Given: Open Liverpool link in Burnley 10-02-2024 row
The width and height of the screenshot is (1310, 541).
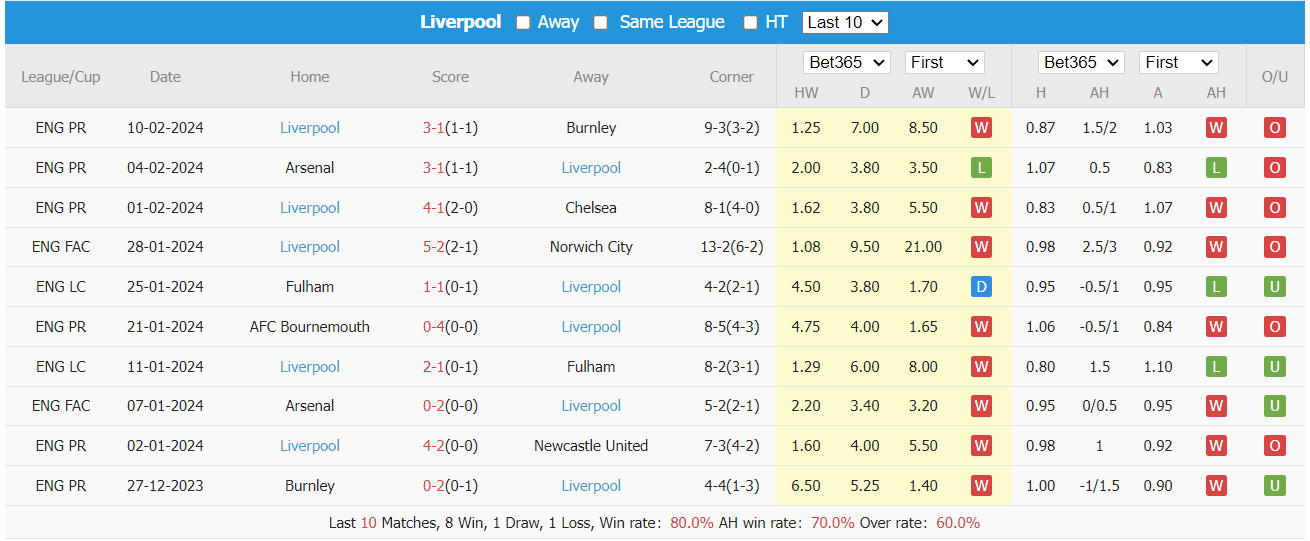Looking at the screenshot, I should click(x=310, y=128).
